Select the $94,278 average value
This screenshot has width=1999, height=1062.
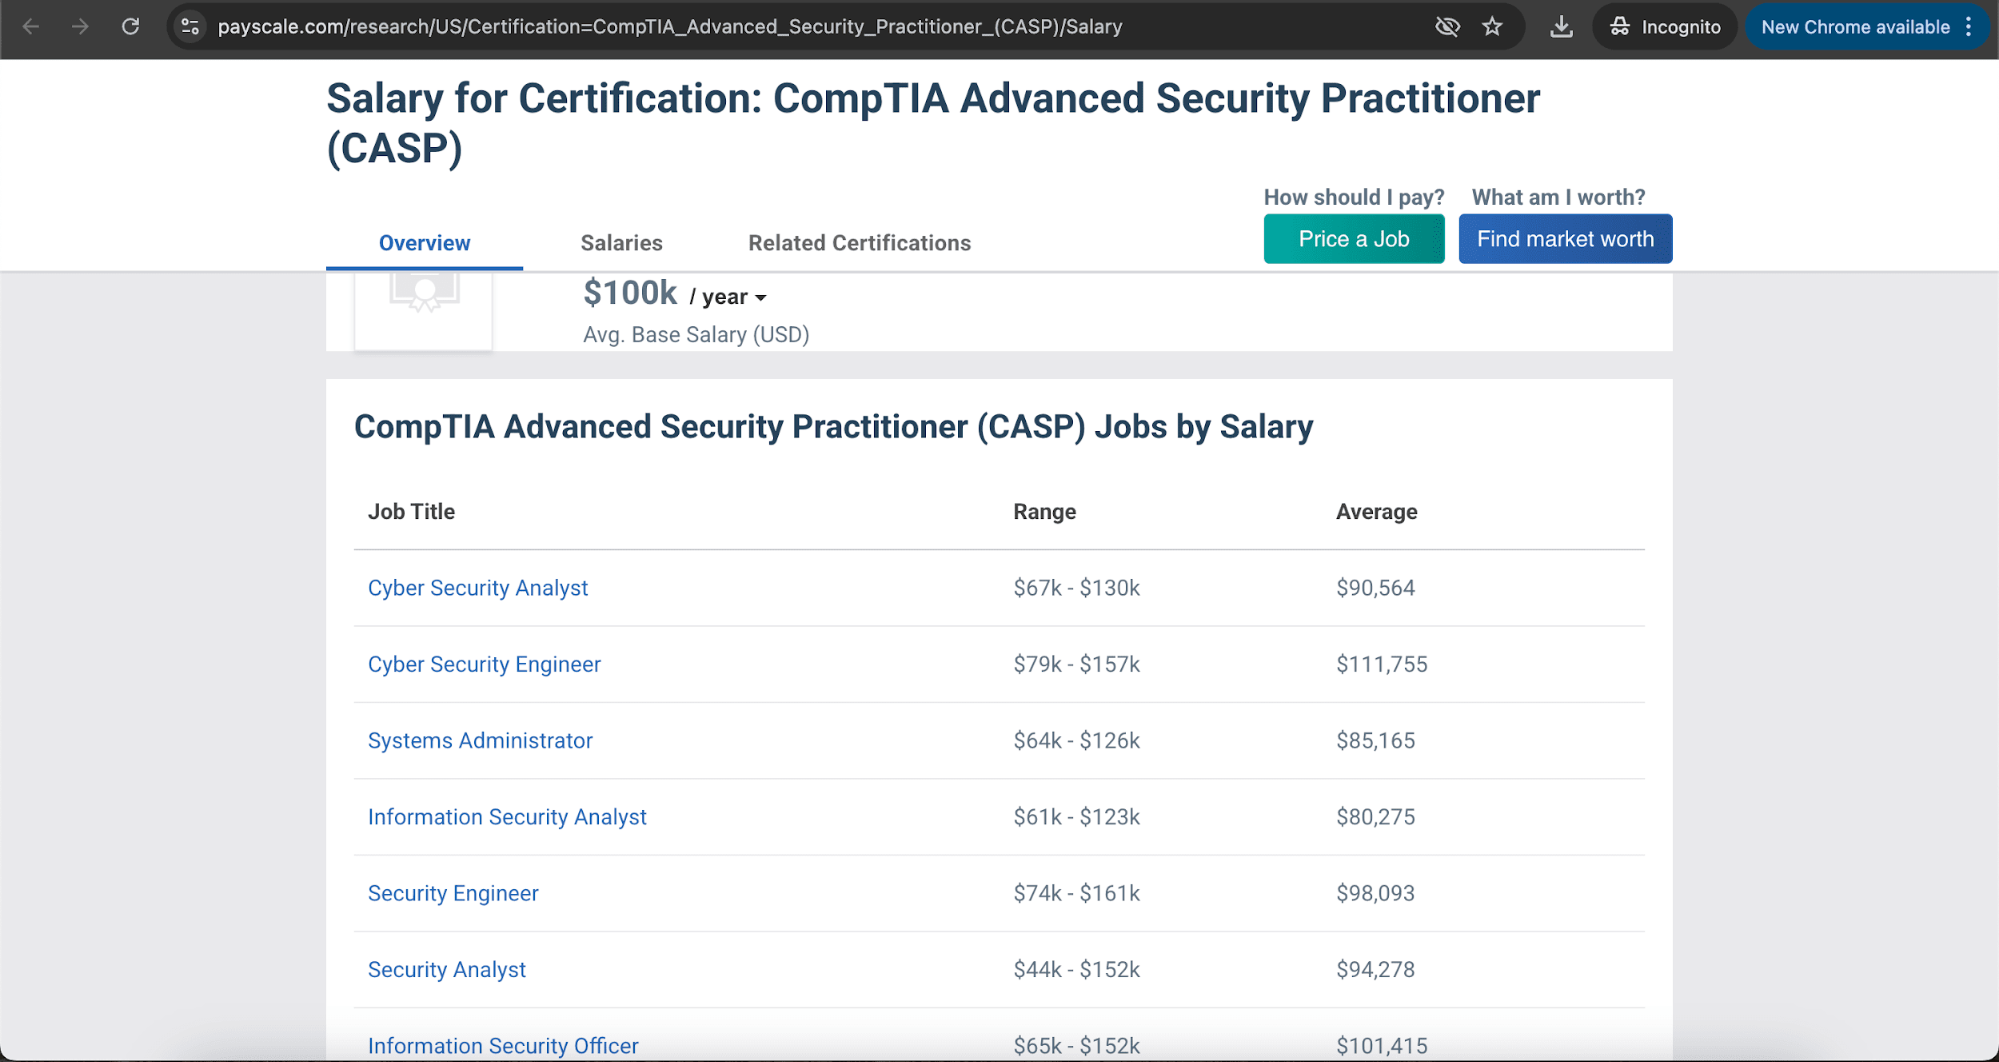[x=1375, y=970]
